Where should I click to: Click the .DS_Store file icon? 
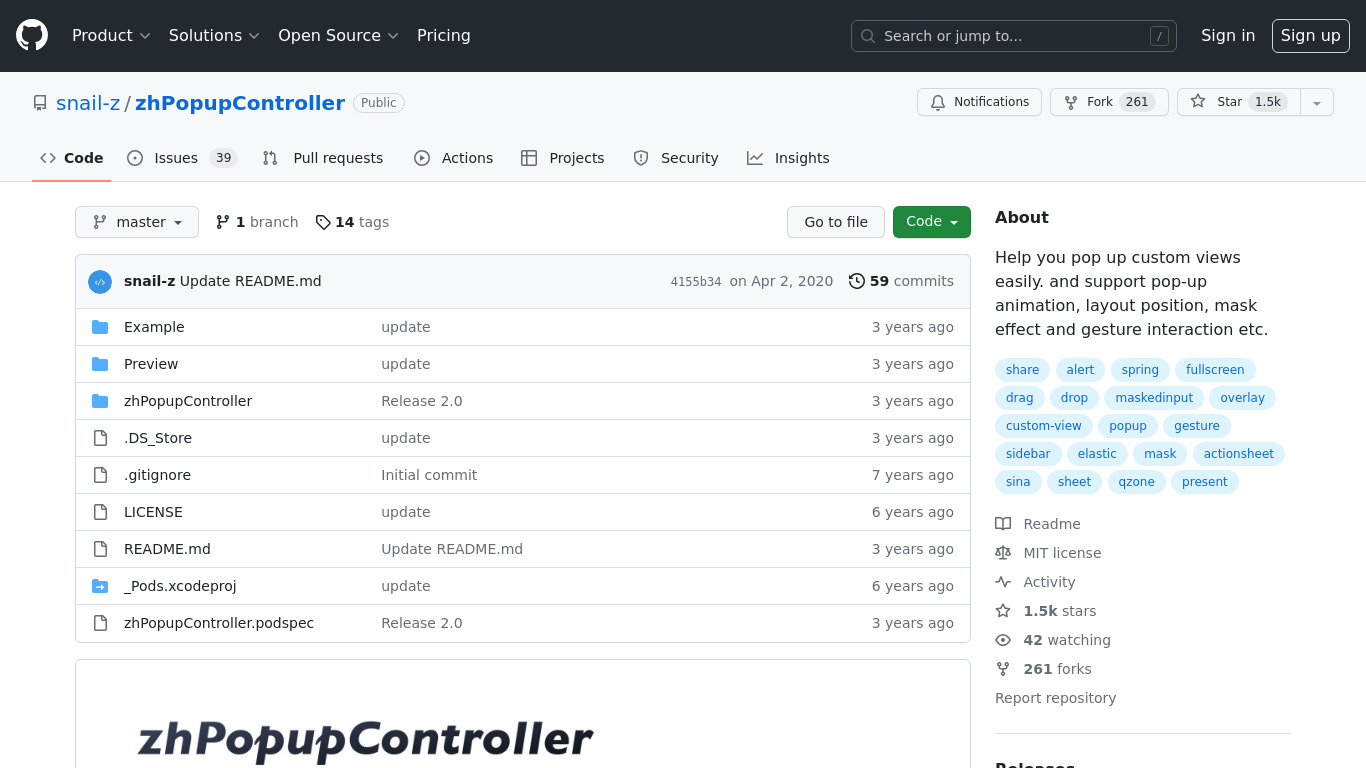[x=100, y=438]
